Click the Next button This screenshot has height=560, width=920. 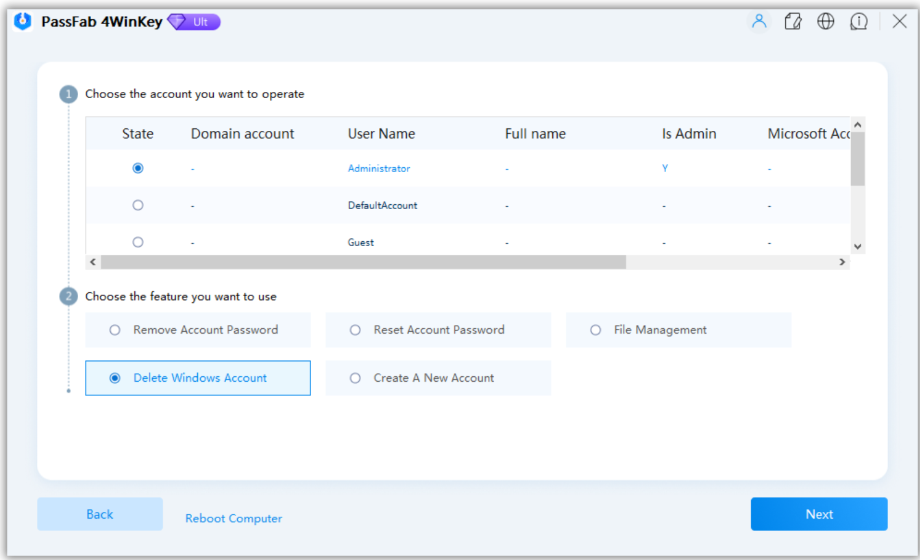(819, 514)
